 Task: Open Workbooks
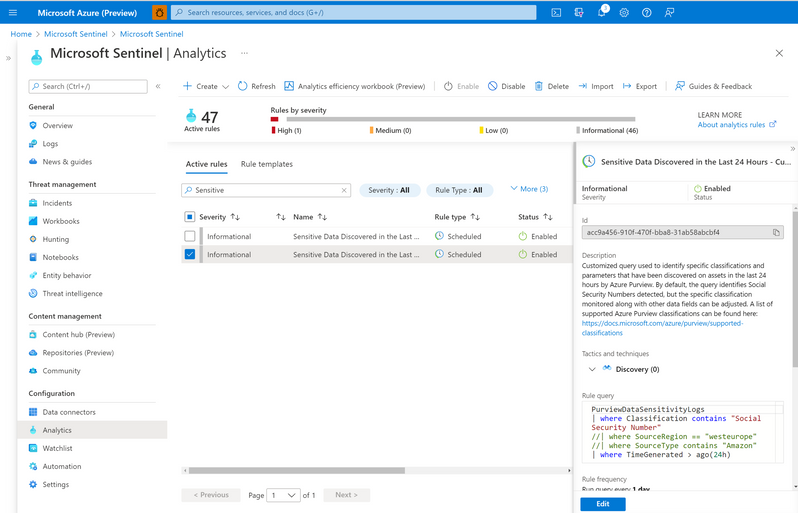(61, 221)
